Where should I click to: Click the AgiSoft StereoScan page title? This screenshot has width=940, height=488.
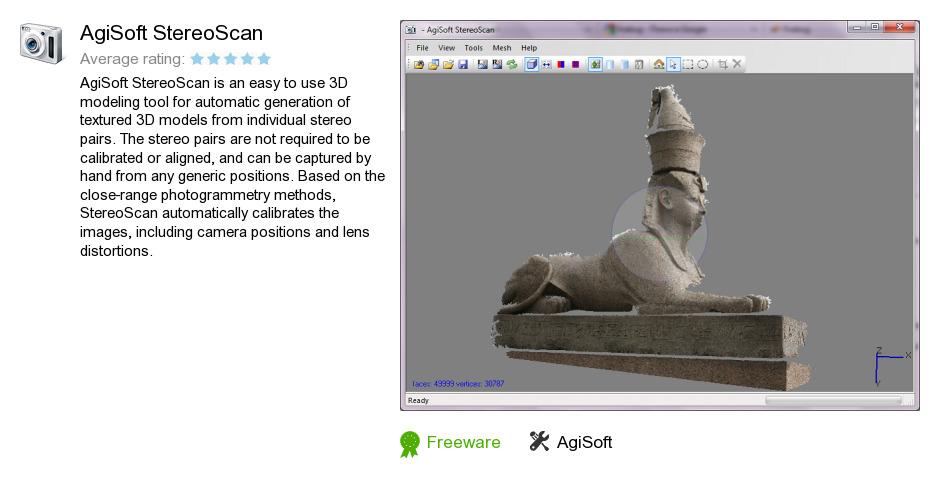coord(171,33)
